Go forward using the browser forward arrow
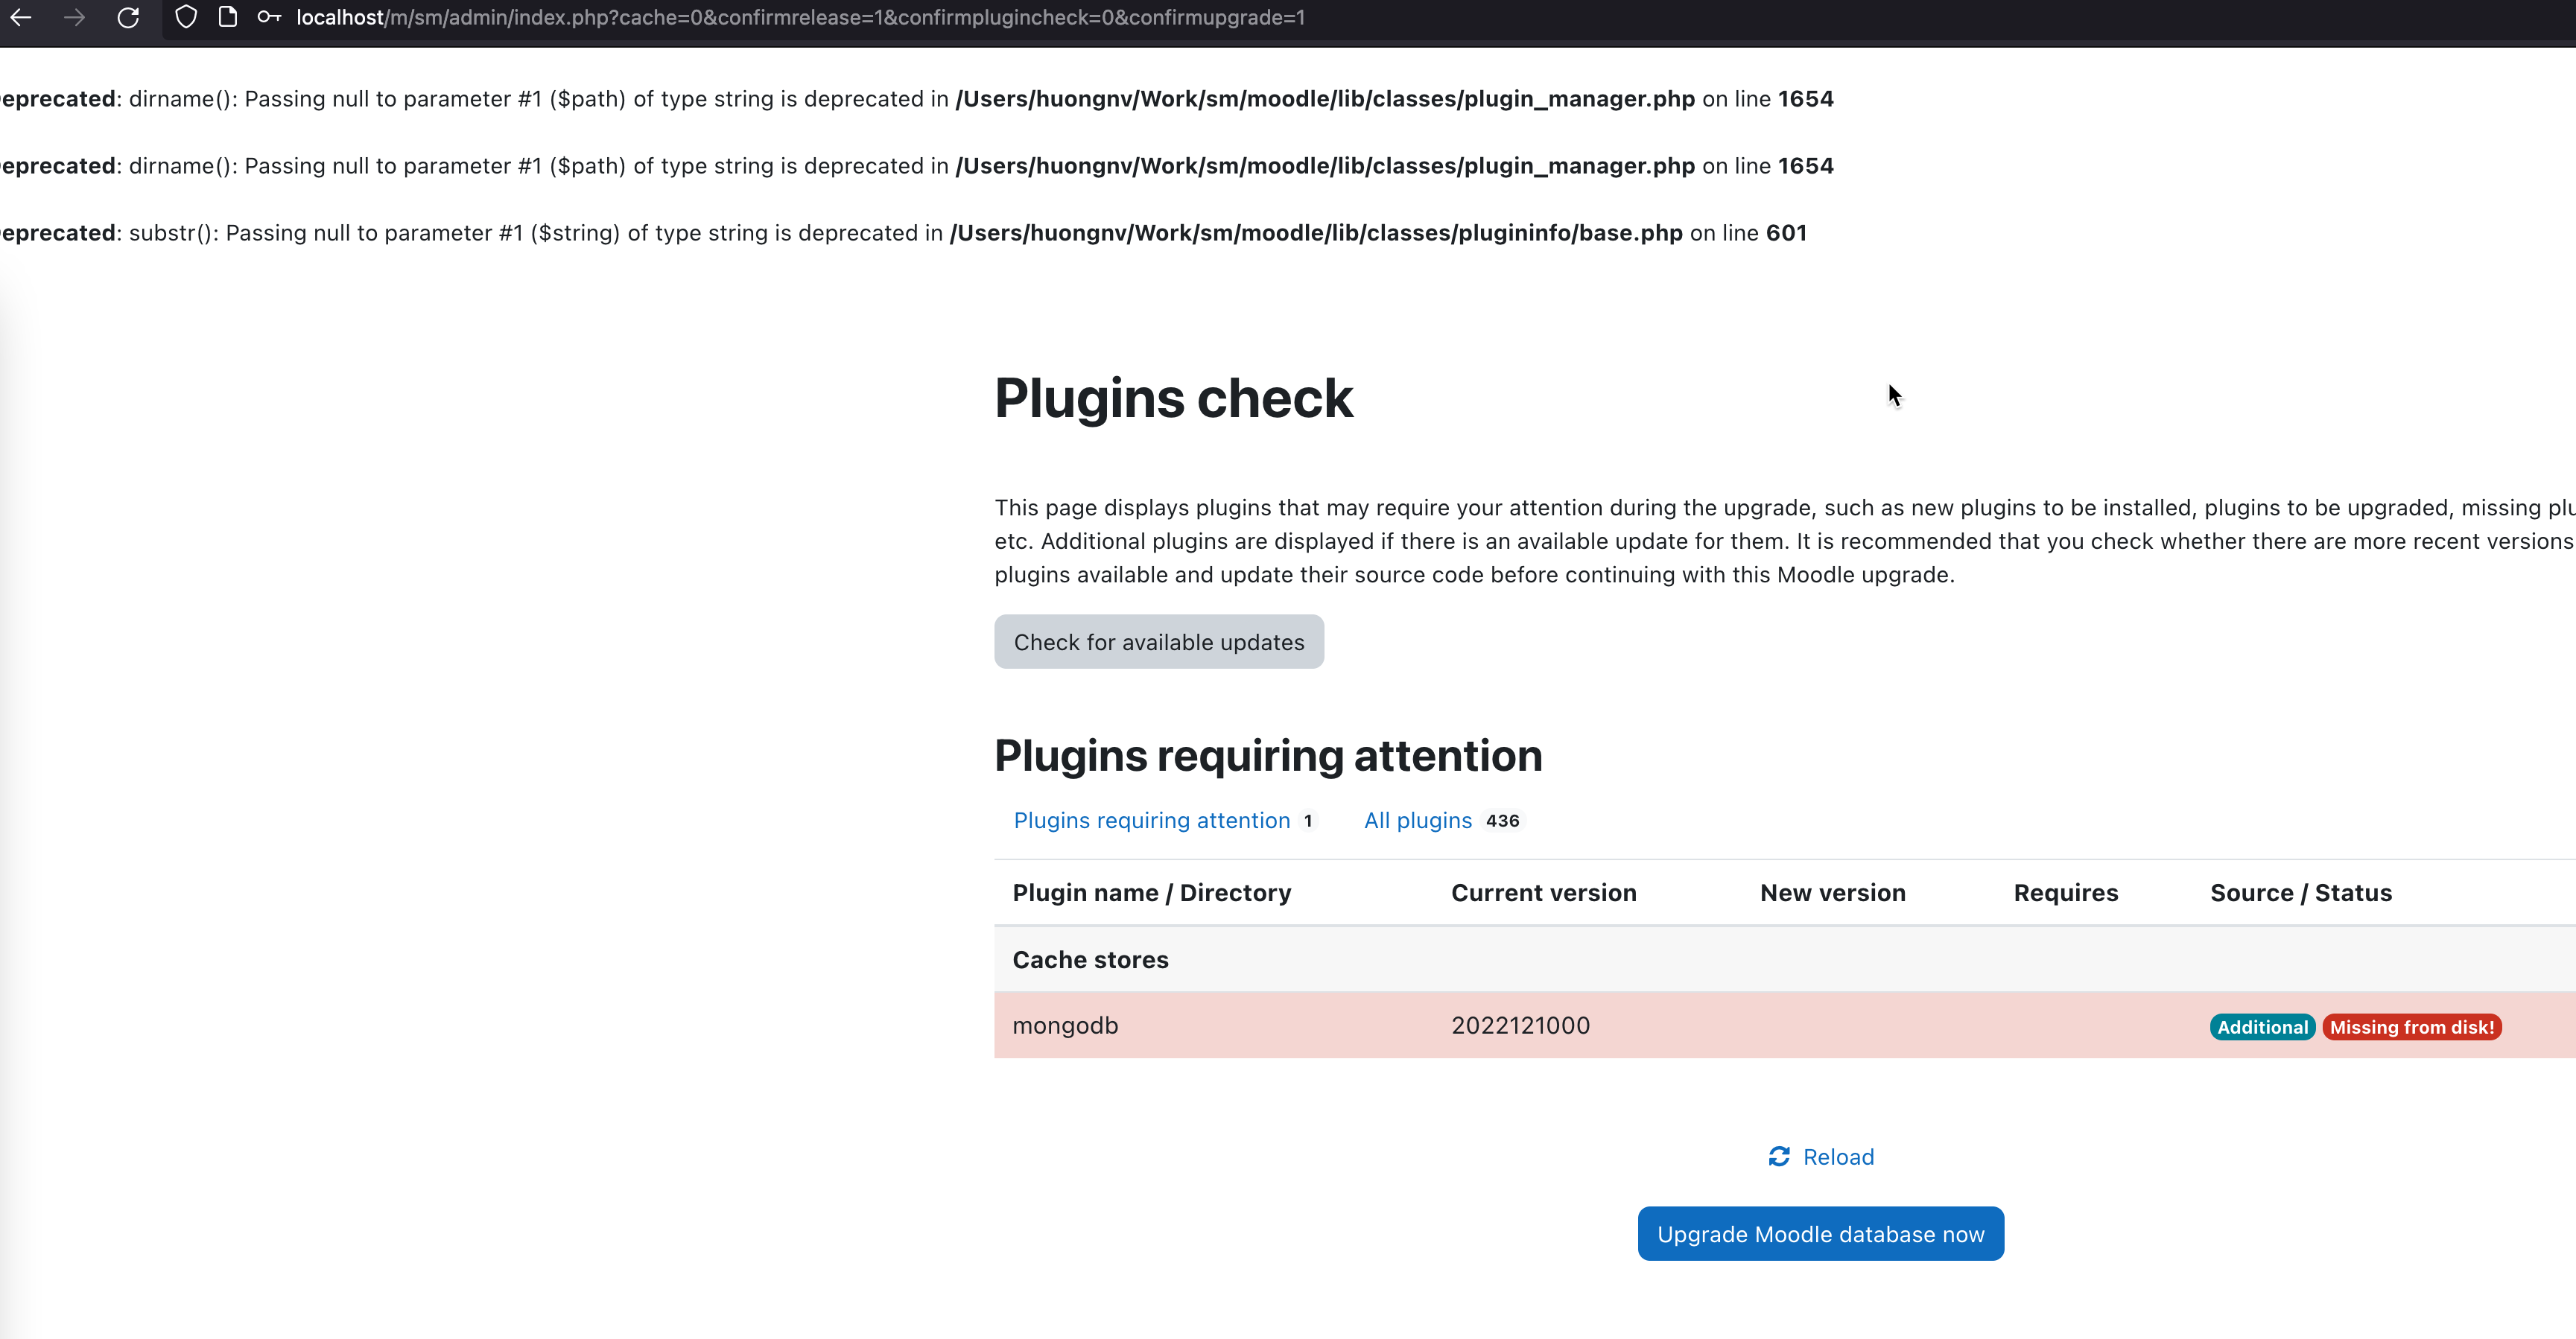Screen dimensions: 2576x1339 pos(74,17)
